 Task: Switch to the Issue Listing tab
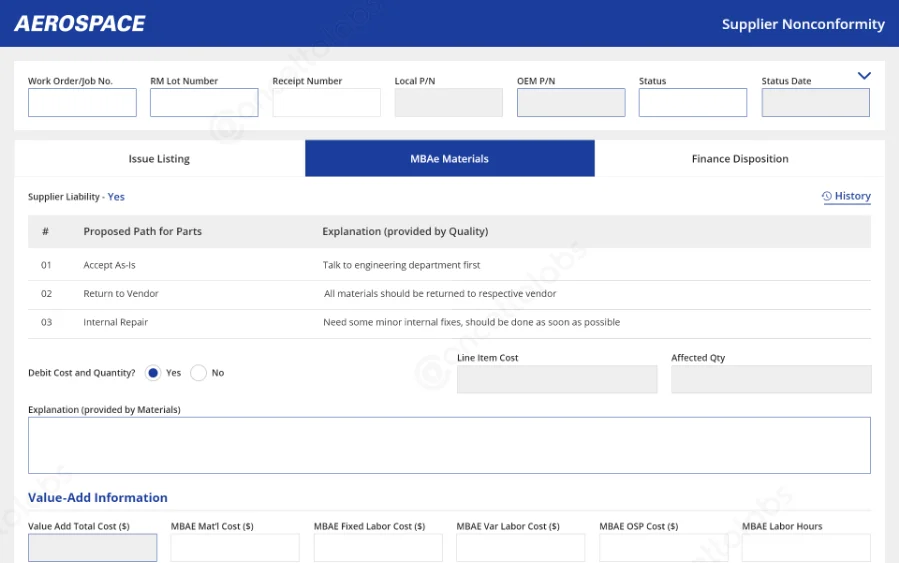point(159,159)
